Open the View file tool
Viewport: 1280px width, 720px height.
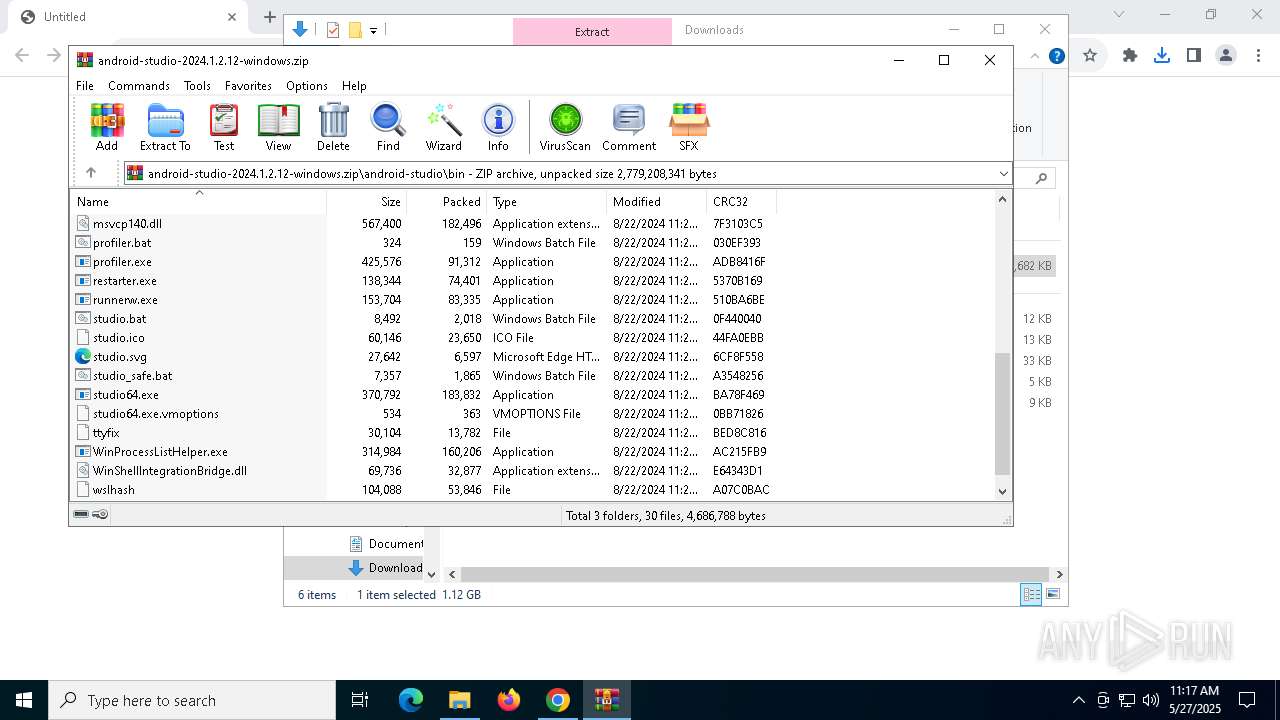coord(278,127)
